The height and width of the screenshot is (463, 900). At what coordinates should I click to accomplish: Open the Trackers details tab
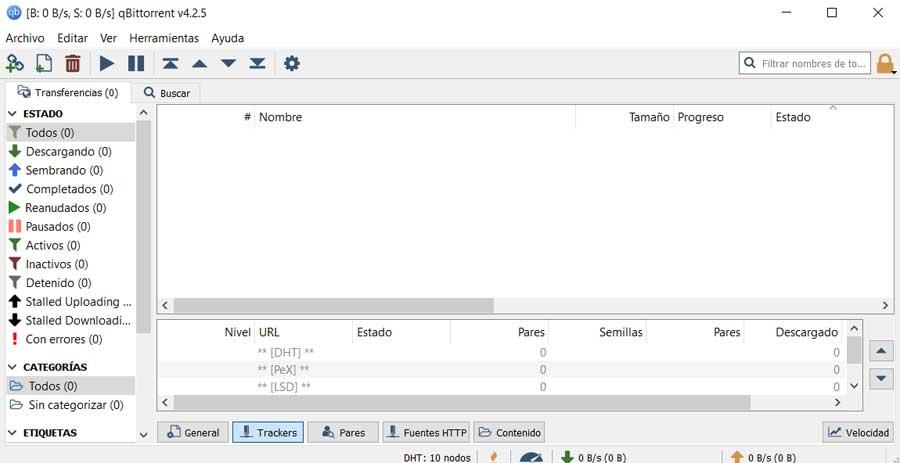click(268, 433)
